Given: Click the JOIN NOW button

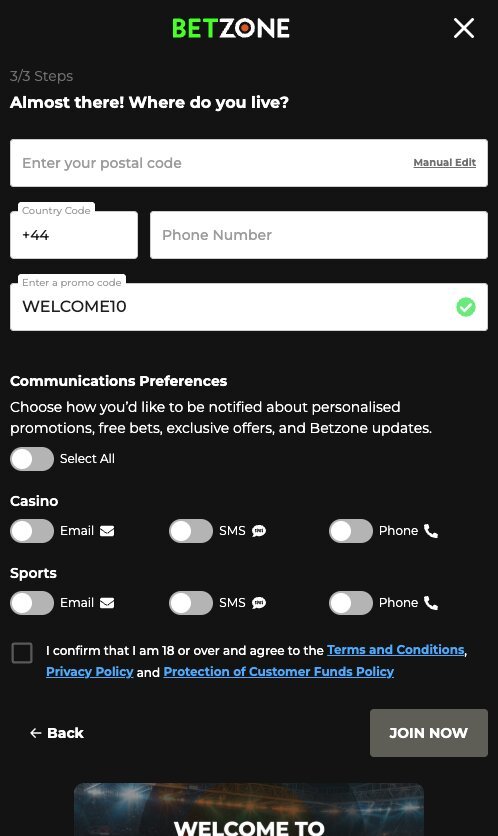Looking at the screenshot, I should (429, 733).
